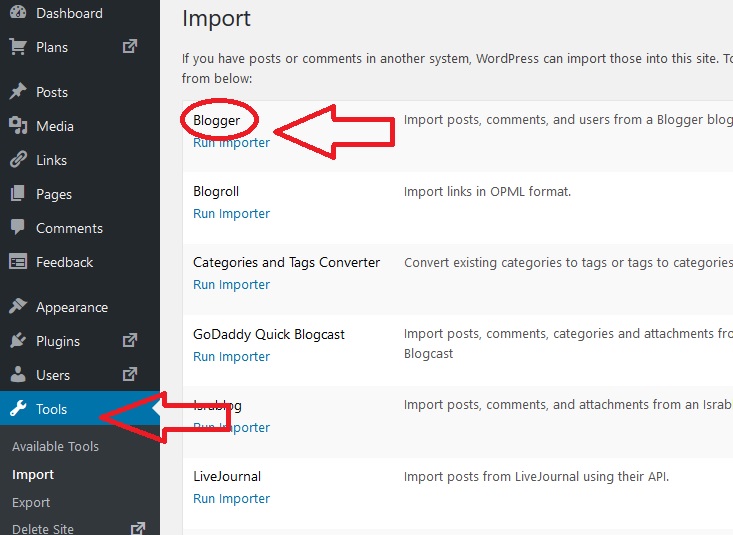Open external link icon beside Delete Site
This screenshot has height=535, width=733.
pos(137,528)
